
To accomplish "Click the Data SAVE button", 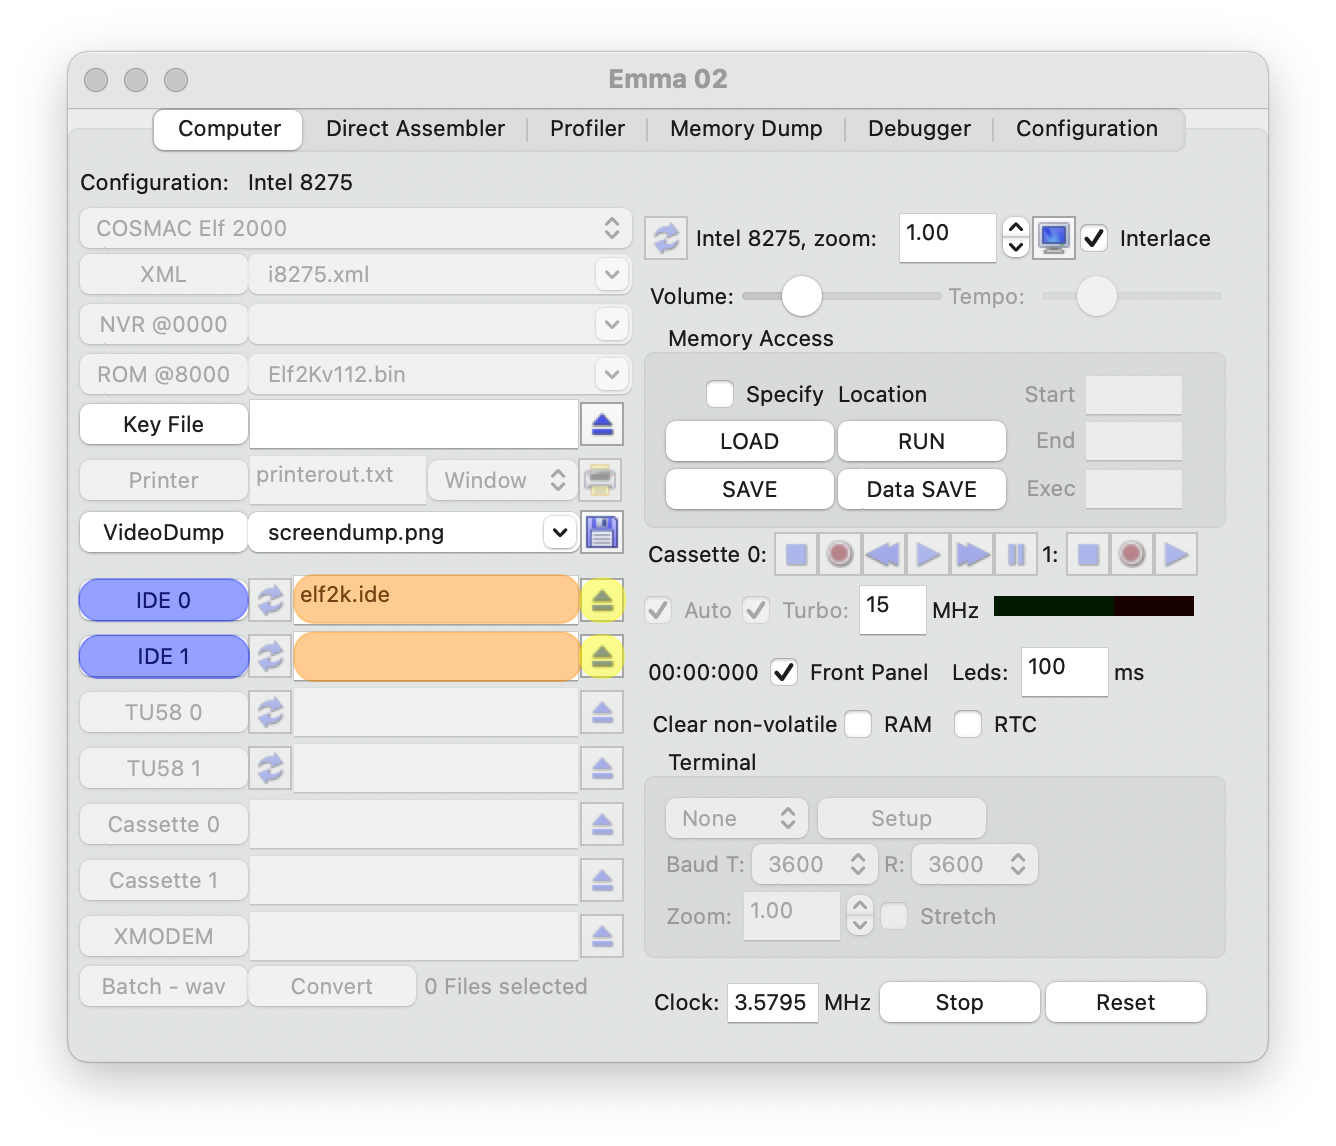I will pos(921,489).
